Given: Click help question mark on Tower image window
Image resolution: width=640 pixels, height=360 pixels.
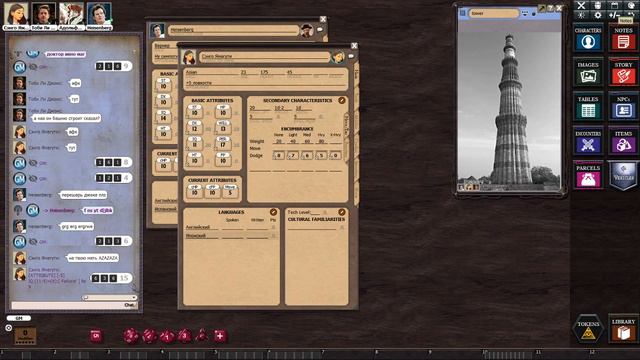Looking at the screenshot, I should 551,8.
